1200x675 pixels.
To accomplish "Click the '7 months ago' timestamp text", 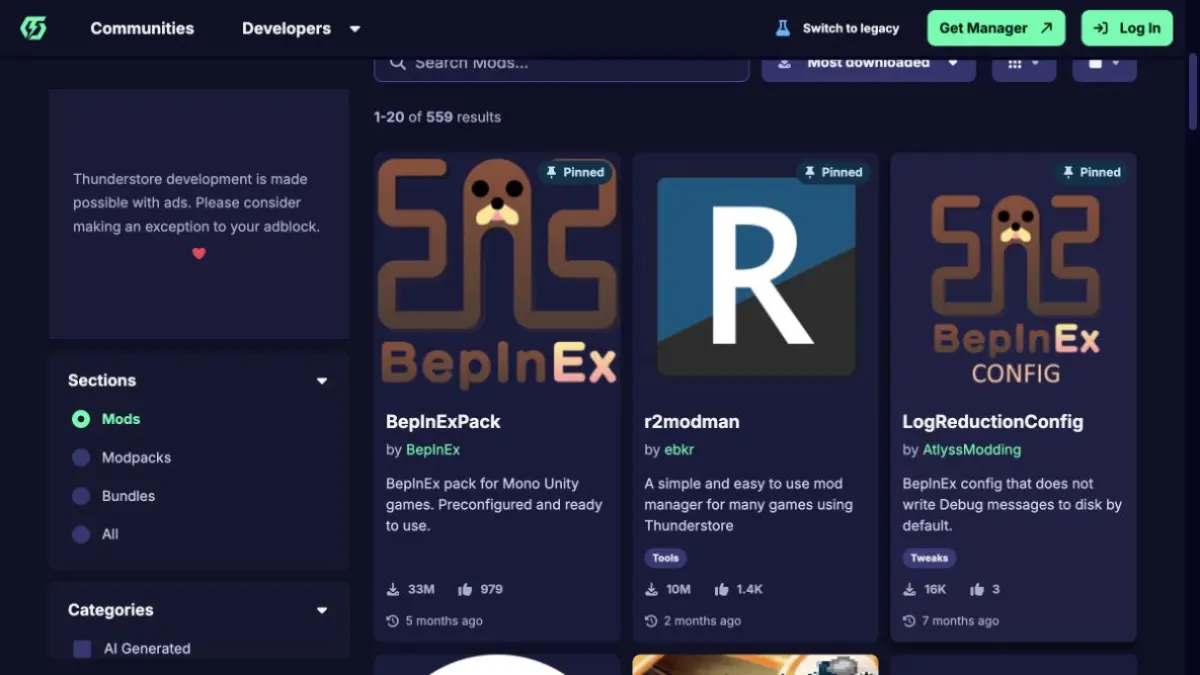I will 960,621.
